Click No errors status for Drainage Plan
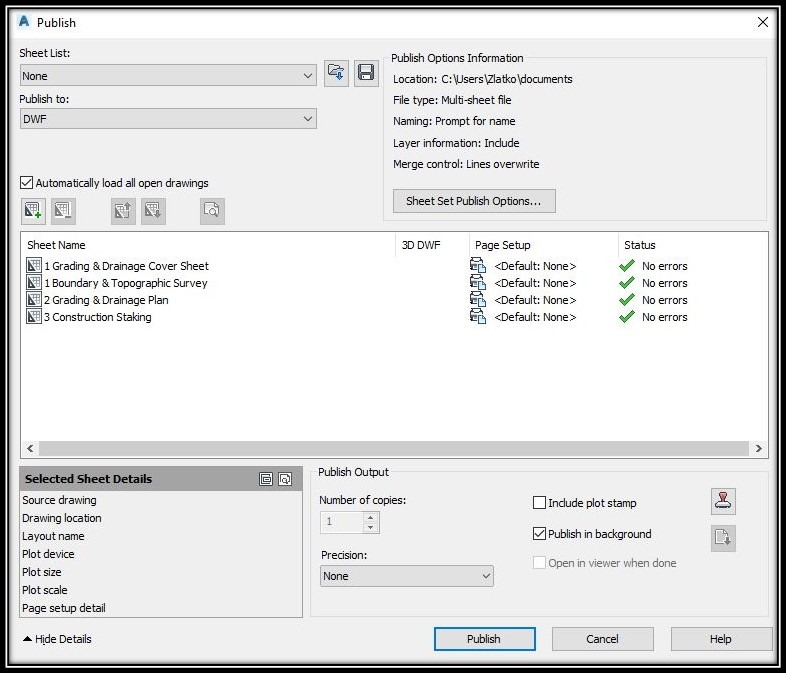 coord(665,300)
